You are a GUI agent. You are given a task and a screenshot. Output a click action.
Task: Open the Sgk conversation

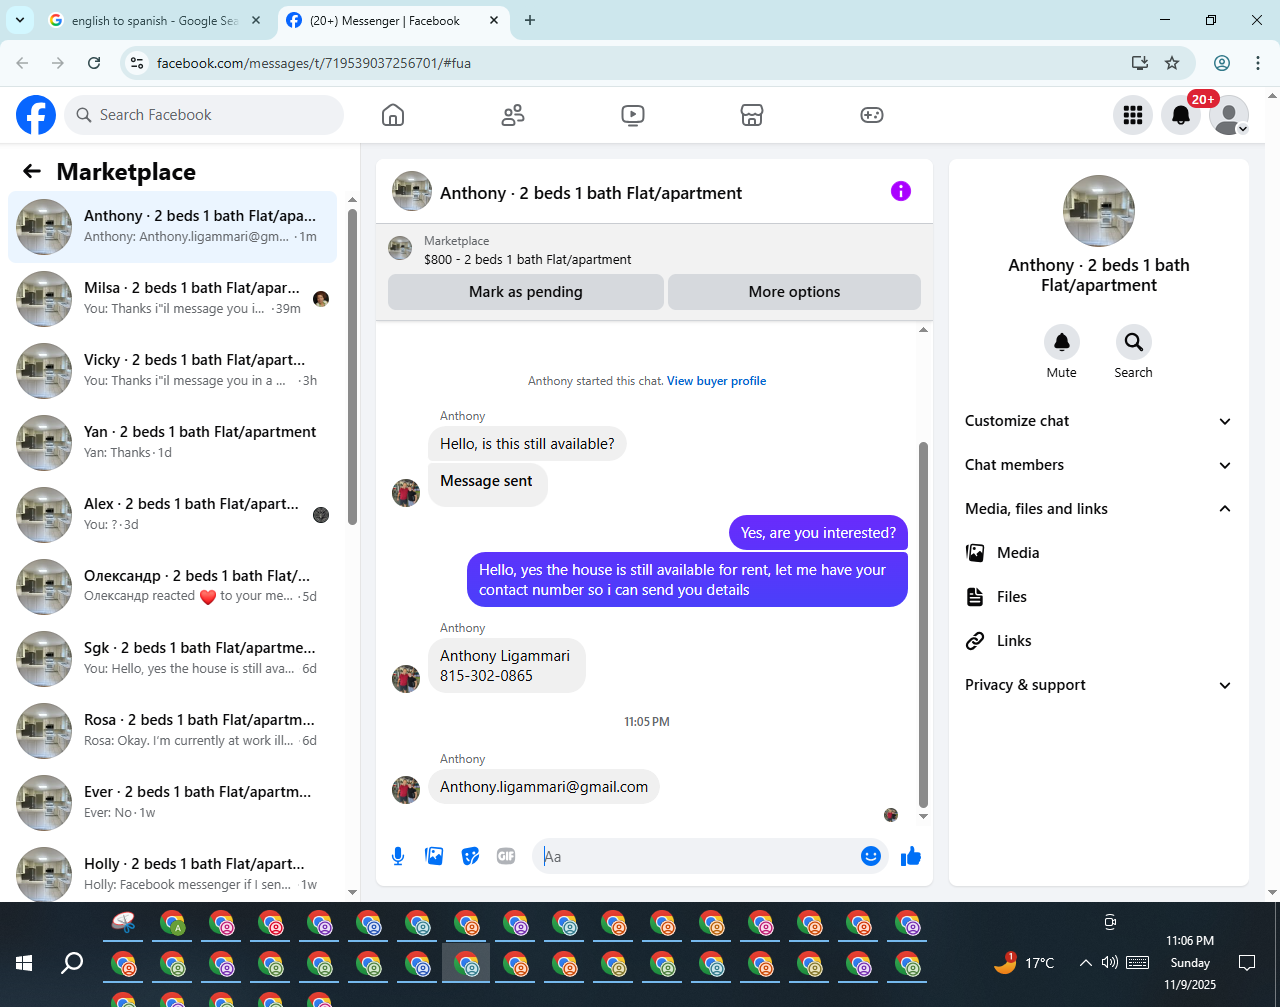[173, 659]
